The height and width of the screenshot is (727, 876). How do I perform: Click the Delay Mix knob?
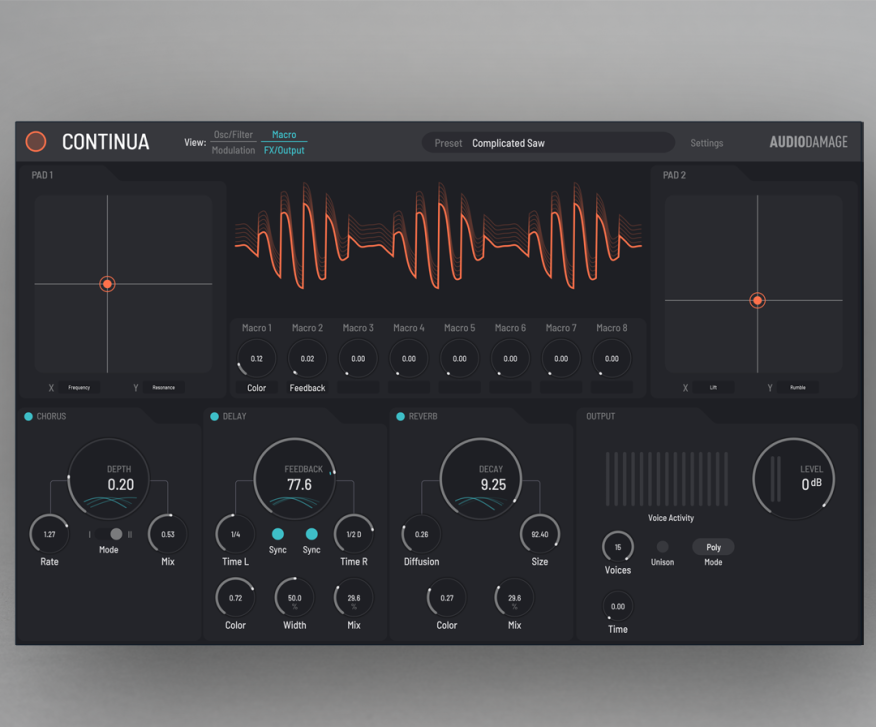pos(354,598)
